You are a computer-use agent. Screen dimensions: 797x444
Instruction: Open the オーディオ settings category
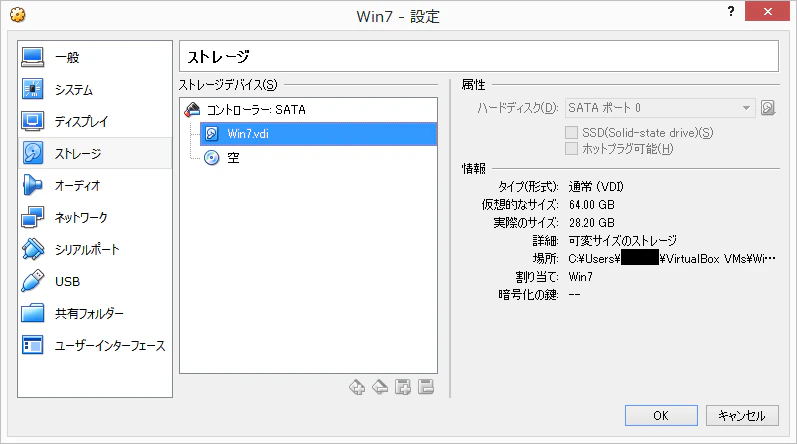pyautogui.click(x=95, y=185)
